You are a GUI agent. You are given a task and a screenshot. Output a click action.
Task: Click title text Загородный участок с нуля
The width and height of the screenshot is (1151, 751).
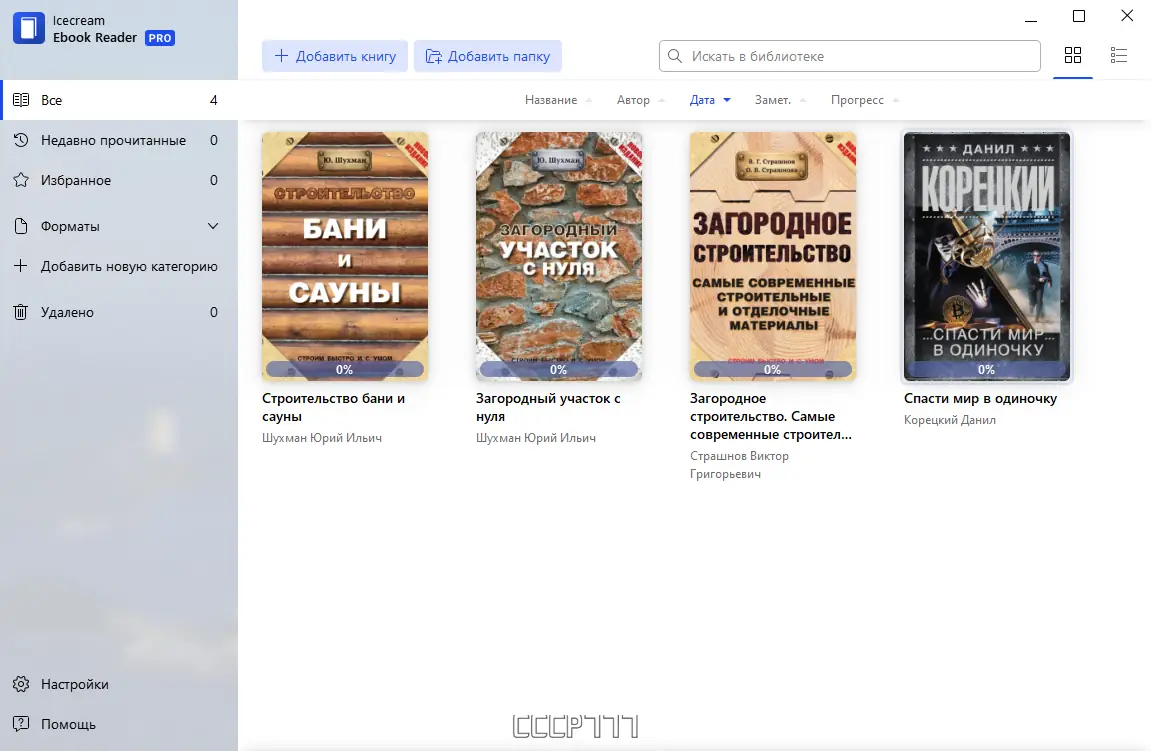(x=548, y=407)
